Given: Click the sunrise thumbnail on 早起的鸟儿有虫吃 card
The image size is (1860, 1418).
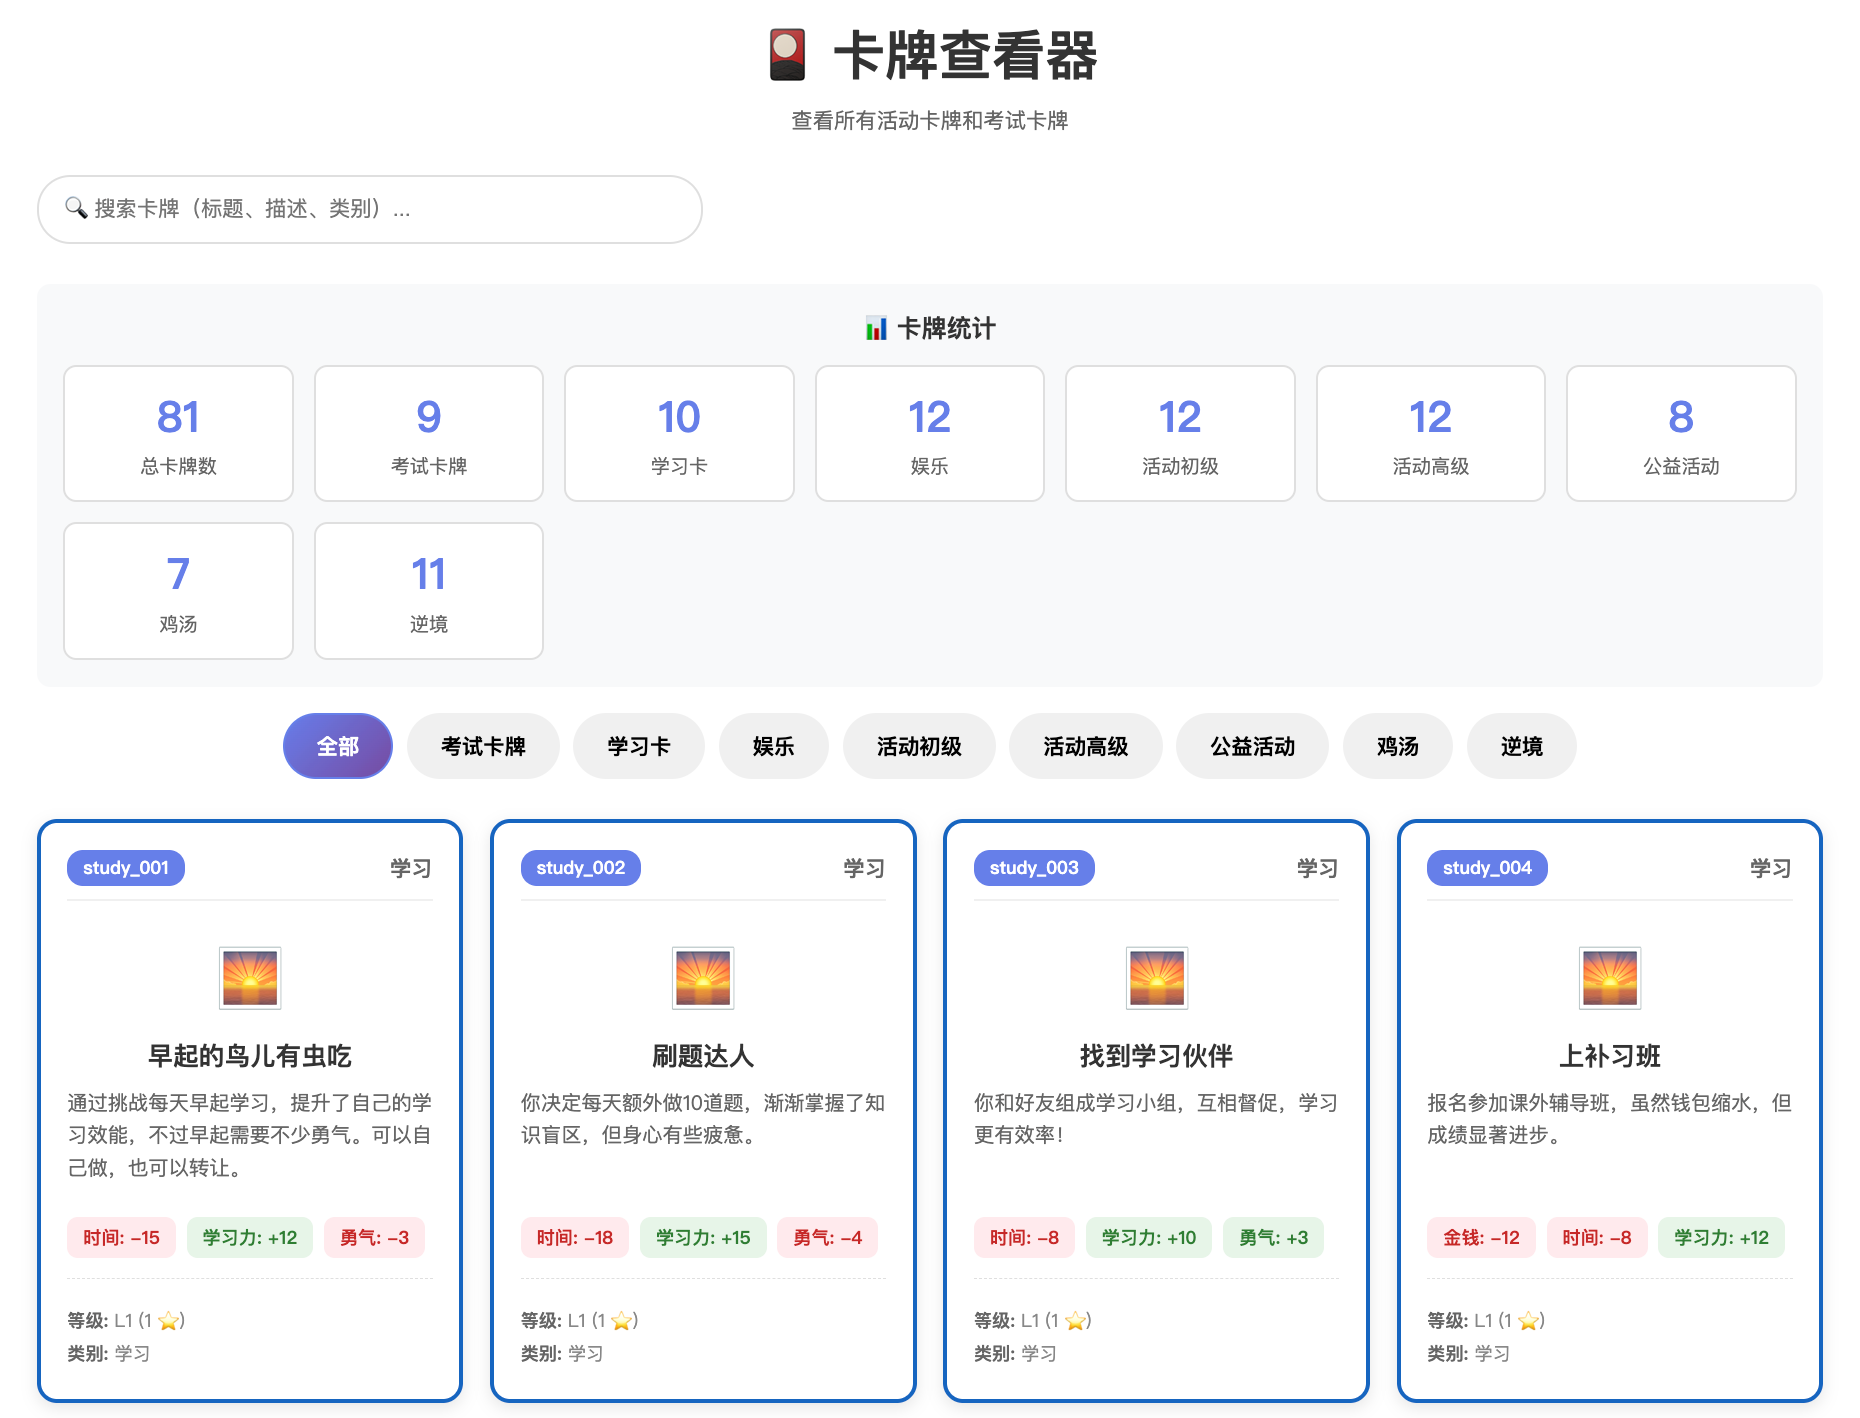Looking at the screenshot, I should click(250, 977).
